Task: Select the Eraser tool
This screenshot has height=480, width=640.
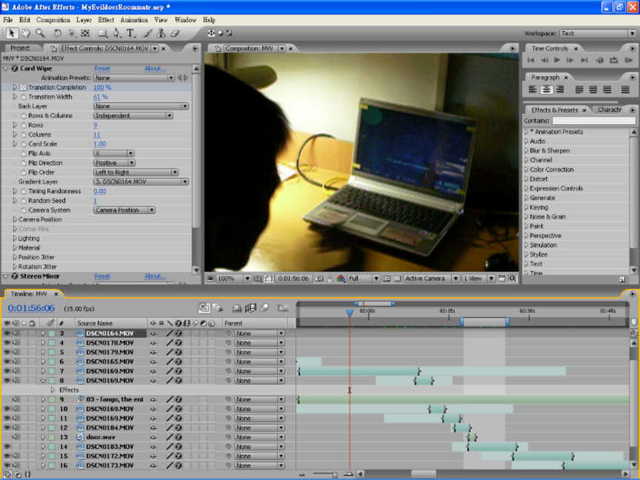Action: tap(176, 33)
